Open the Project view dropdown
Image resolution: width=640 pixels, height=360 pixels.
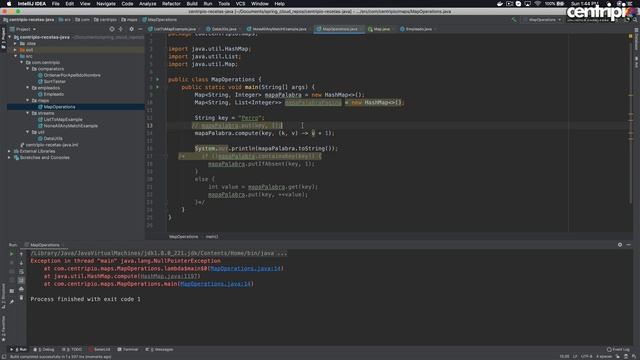click(23, 29)
